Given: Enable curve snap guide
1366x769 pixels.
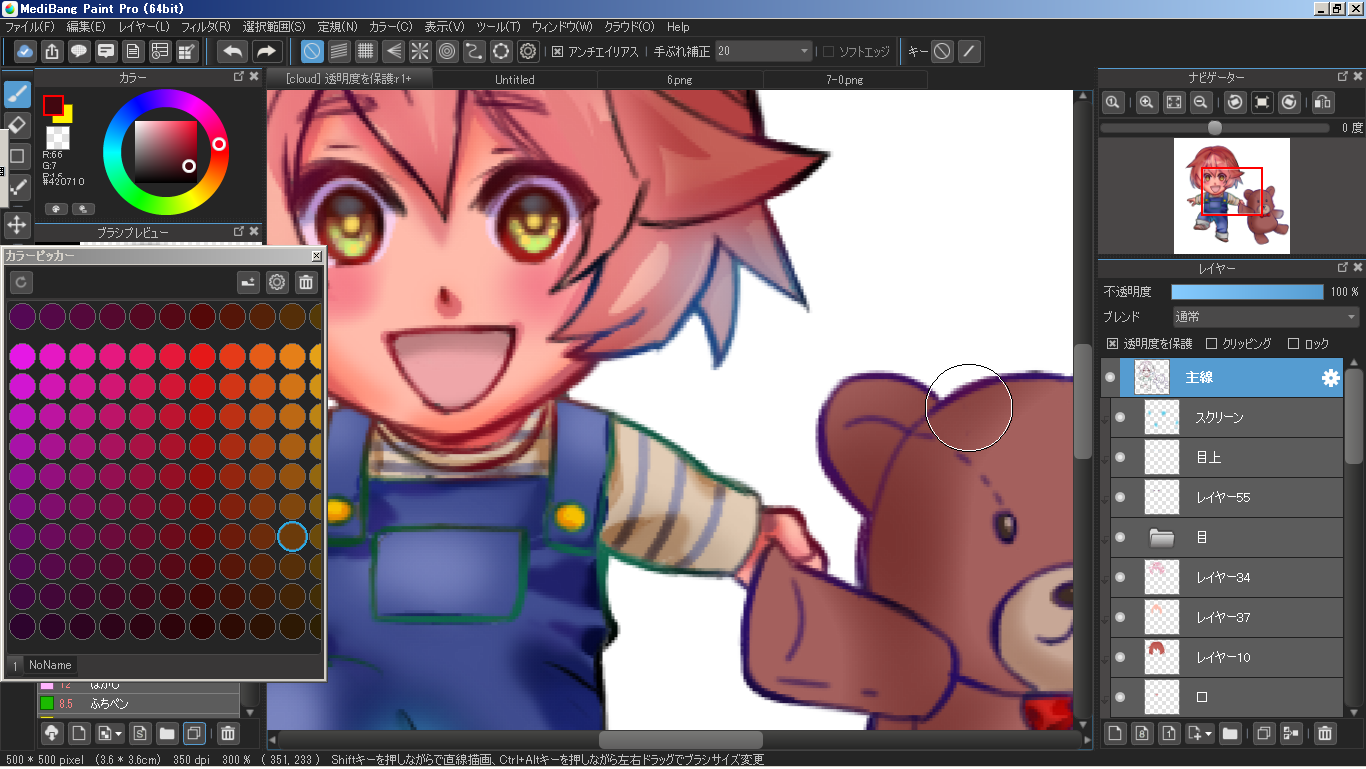Looking at the screenshot, I should (x=474, y=51).
